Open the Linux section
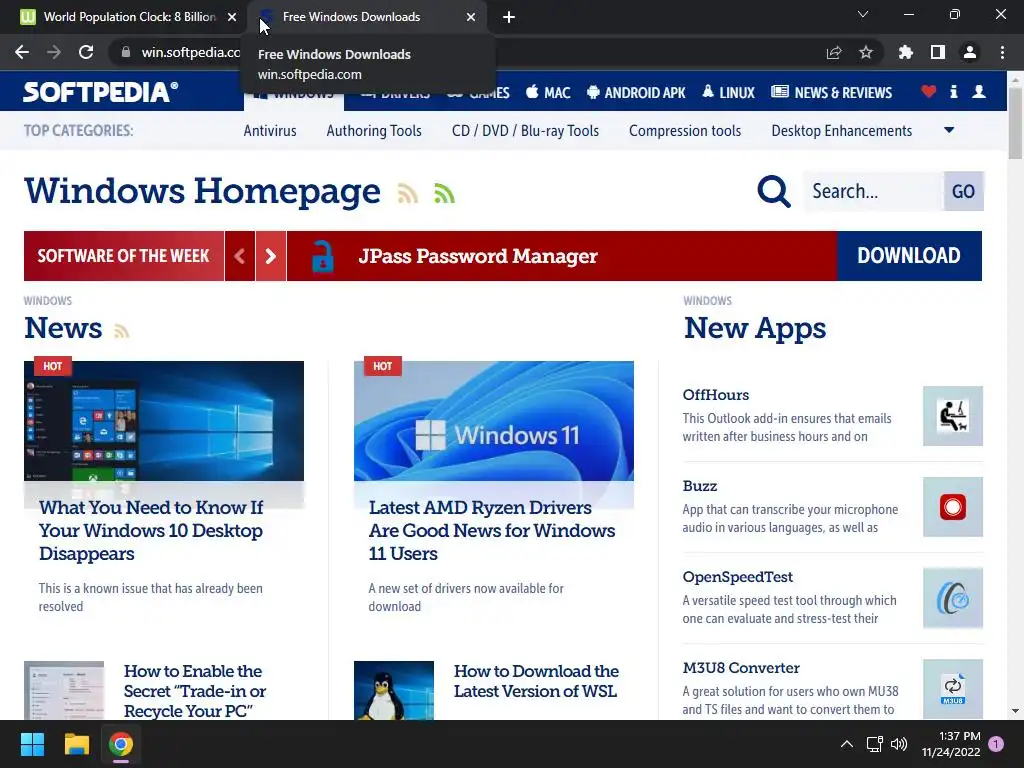Viewport: 1024px width, 768px height. click(x=728, y=92)
